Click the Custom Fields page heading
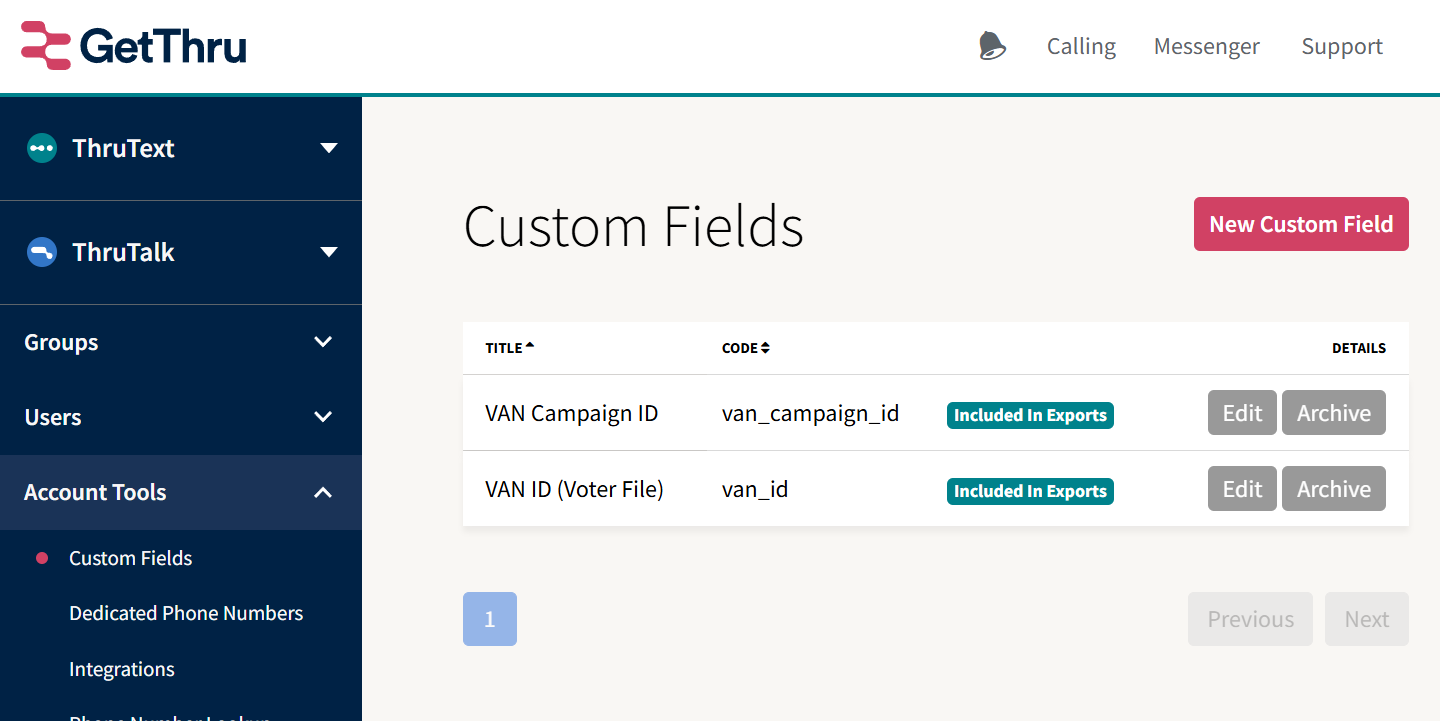Screen dimensions: 1440x721 pyautogui.click(x=634, y=226)
